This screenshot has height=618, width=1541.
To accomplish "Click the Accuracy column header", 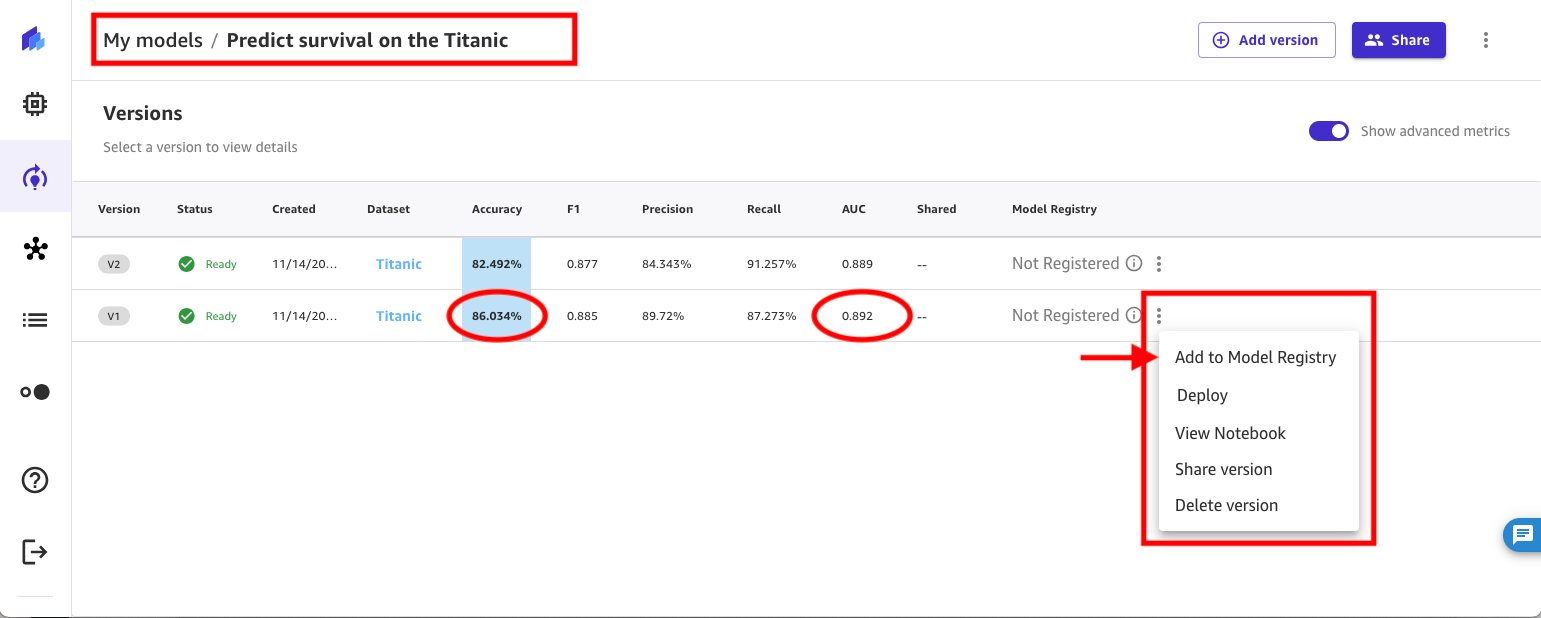I will [497, 209].
